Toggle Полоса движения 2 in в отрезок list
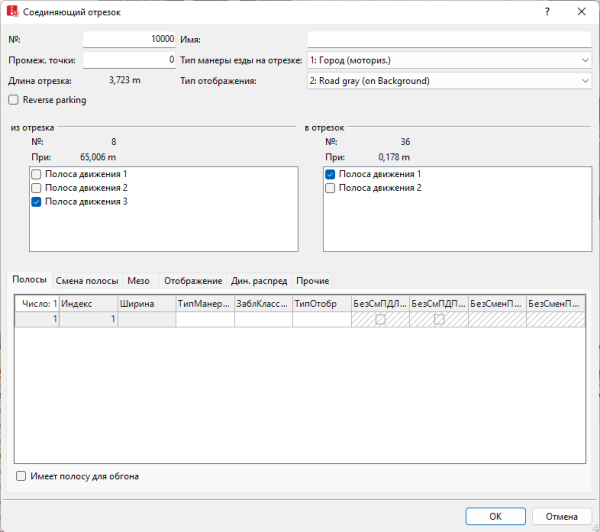The height and width of the screenshot is (532, 600). coord(331,188)
